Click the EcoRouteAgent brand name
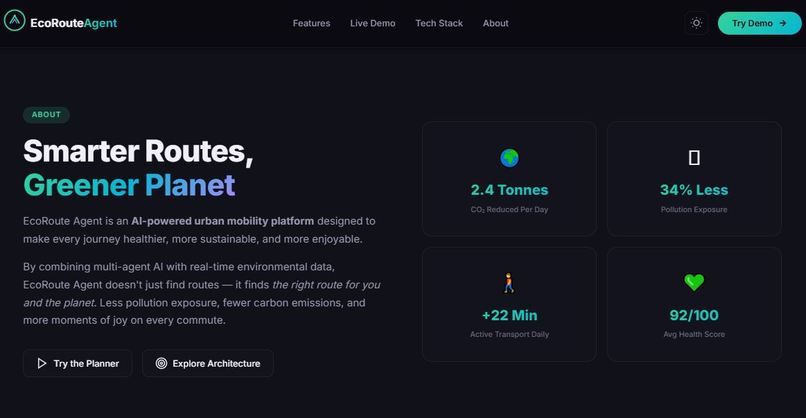Screen dimensions: 806x418 pyautogui.click(x=74, y=23)
